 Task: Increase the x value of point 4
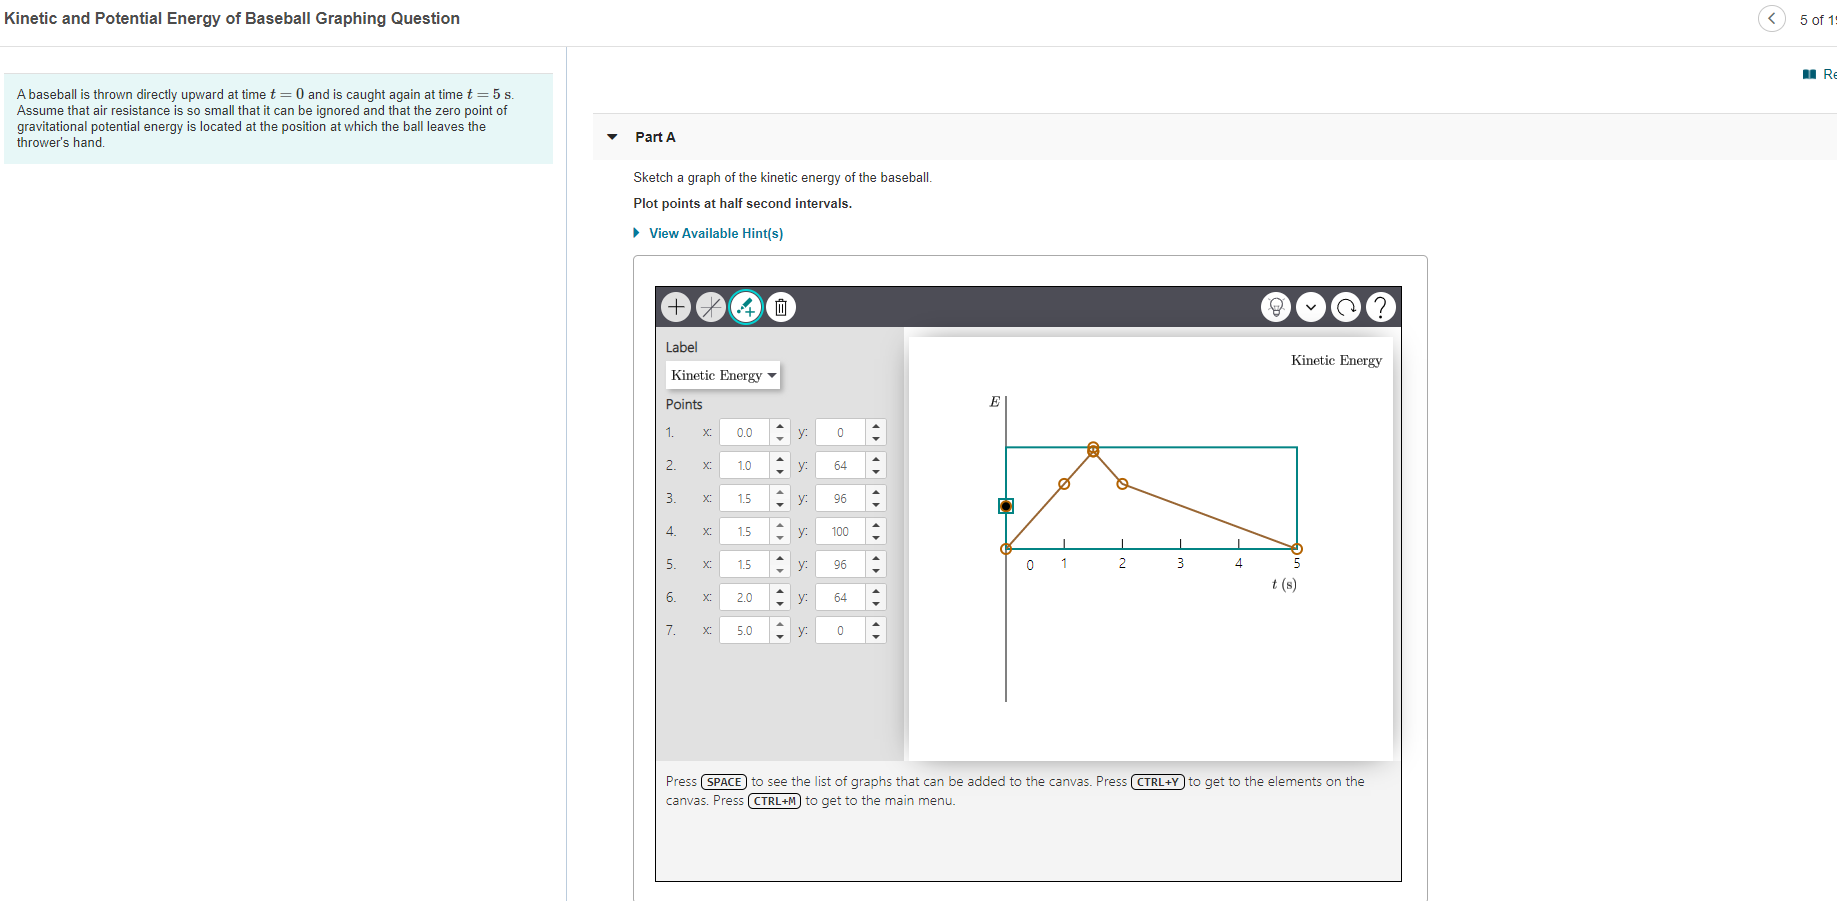780,525
